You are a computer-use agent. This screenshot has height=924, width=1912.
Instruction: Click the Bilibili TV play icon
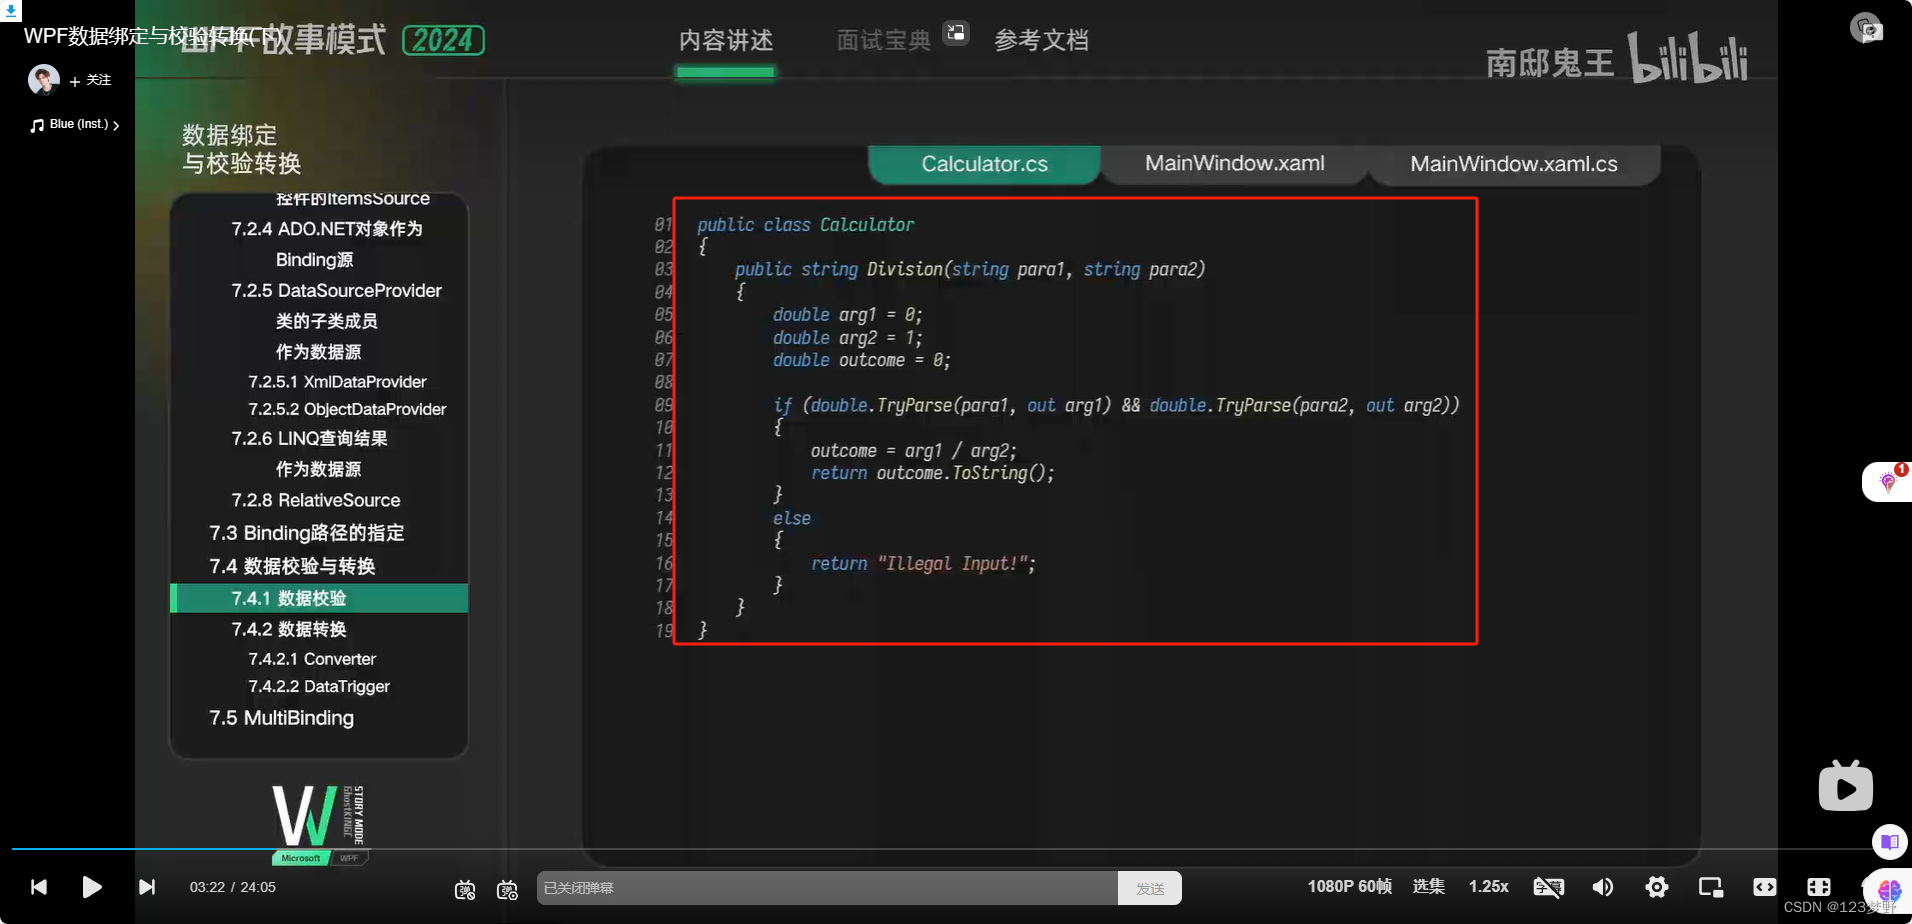click(x=1845, y=787)
